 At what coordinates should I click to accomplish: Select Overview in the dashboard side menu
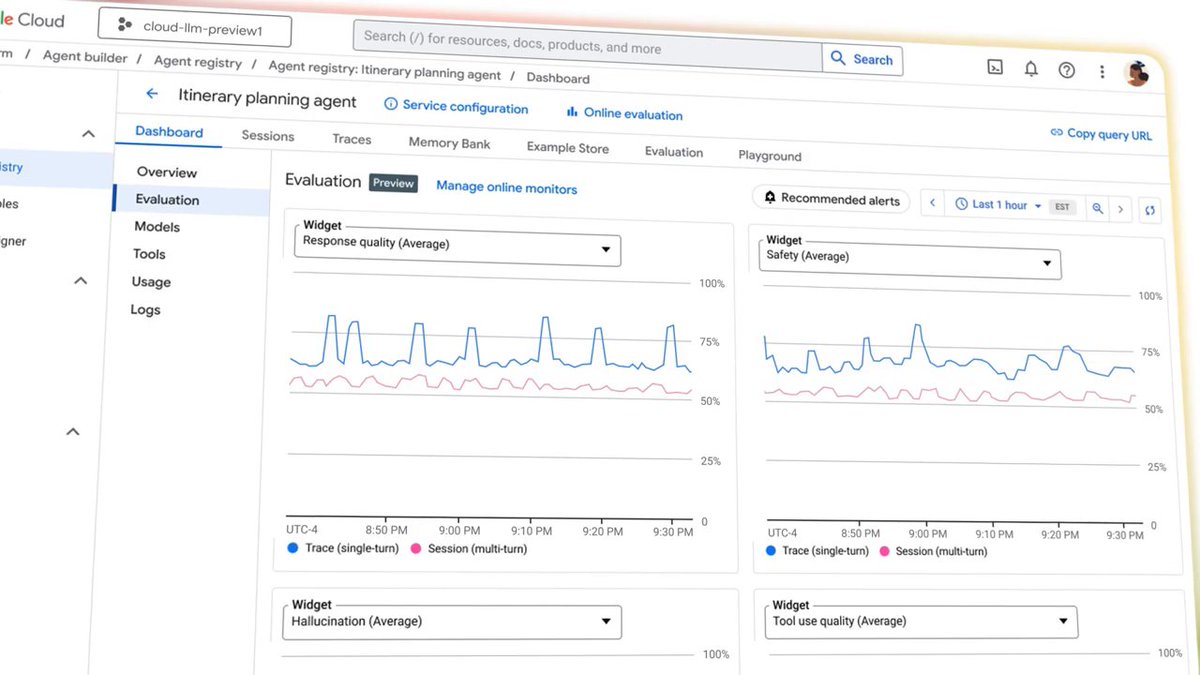point(167,172)
